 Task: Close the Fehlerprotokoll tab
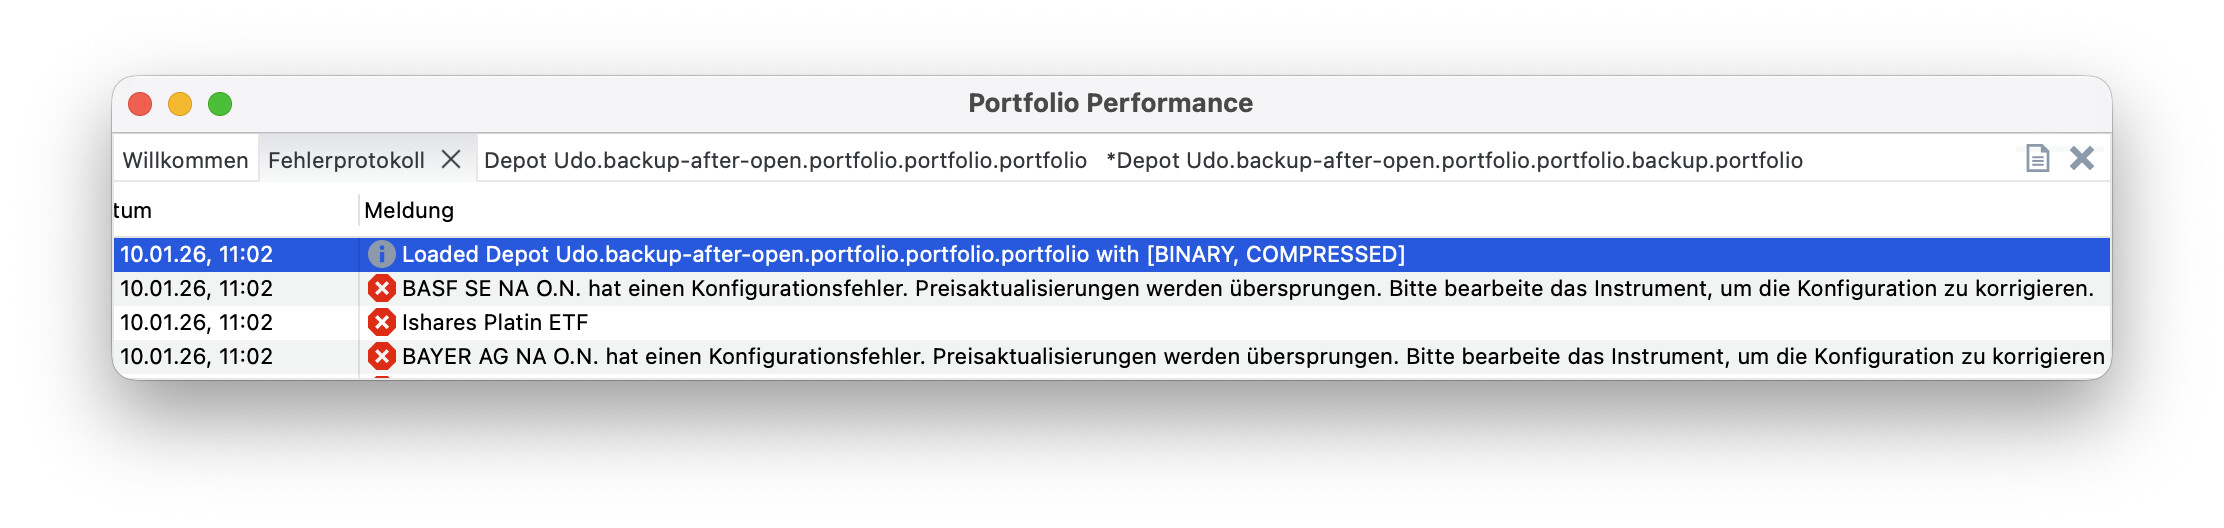click(x=451, y=159)
